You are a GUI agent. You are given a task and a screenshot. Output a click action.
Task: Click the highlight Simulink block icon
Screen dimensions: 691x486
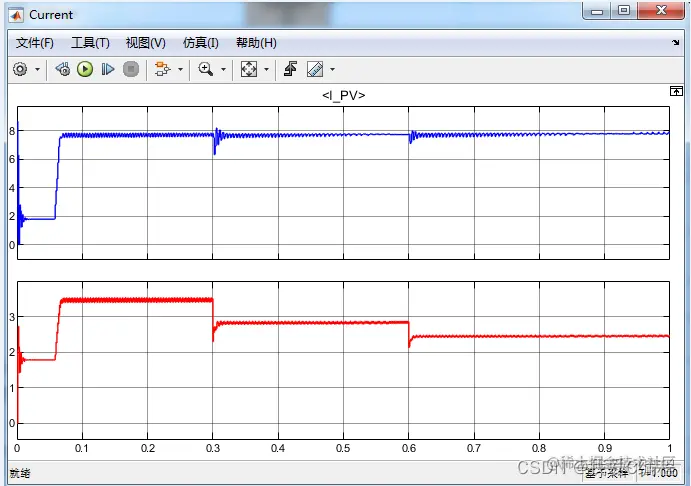click(x=163, y=69)
